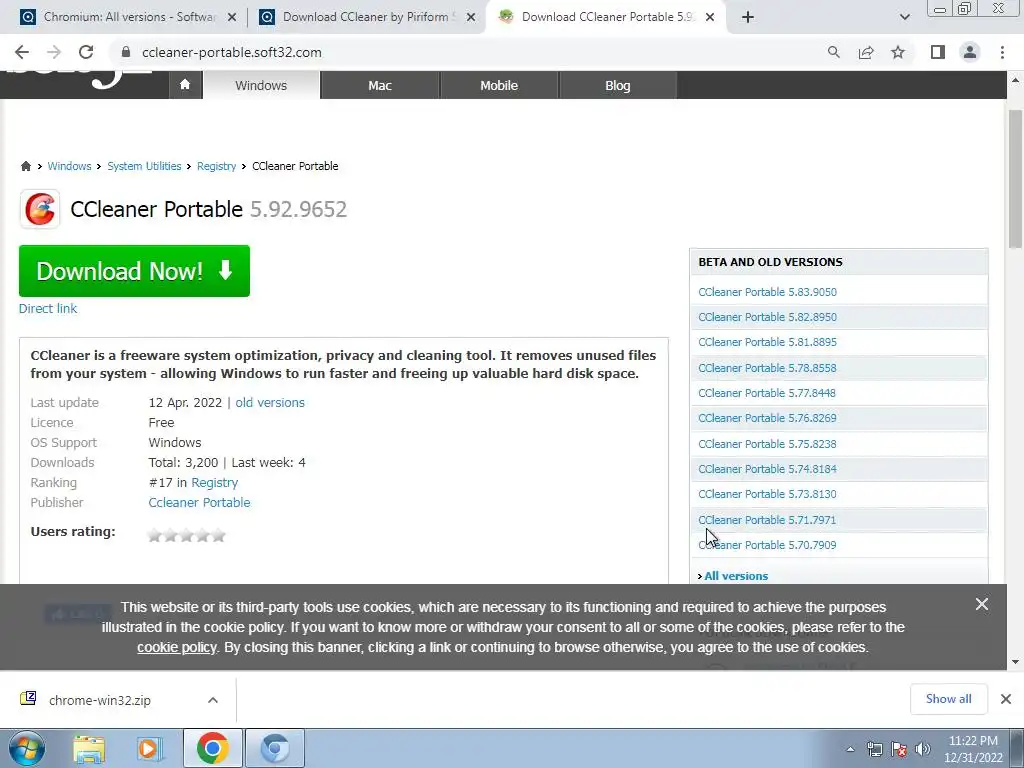Open Windows Explorer from taskbar
Screen dimensions: 1024x768
[89, 748]
